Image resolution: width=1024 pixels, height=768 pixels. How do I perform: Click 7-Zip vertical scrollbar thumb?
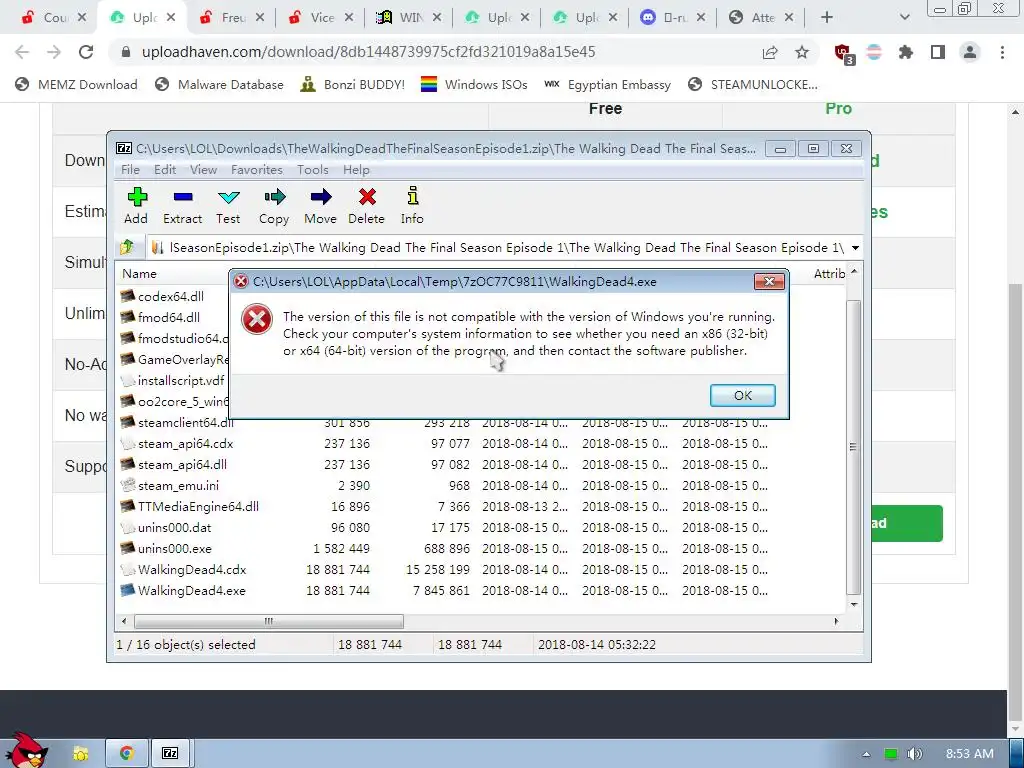[853, 447]
